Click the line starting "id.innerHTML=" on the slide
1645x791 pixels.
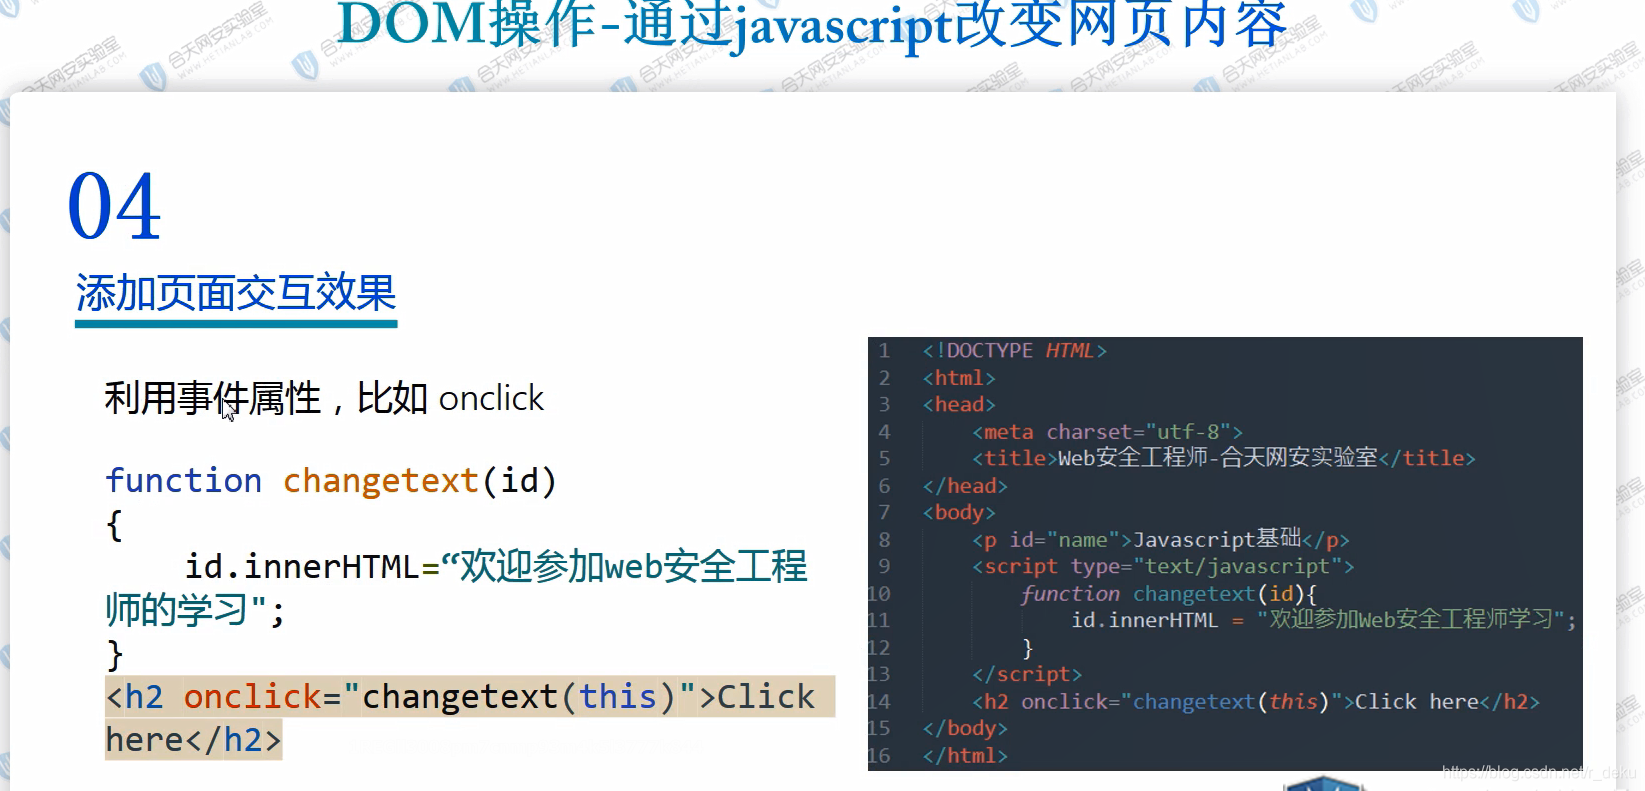496,567
